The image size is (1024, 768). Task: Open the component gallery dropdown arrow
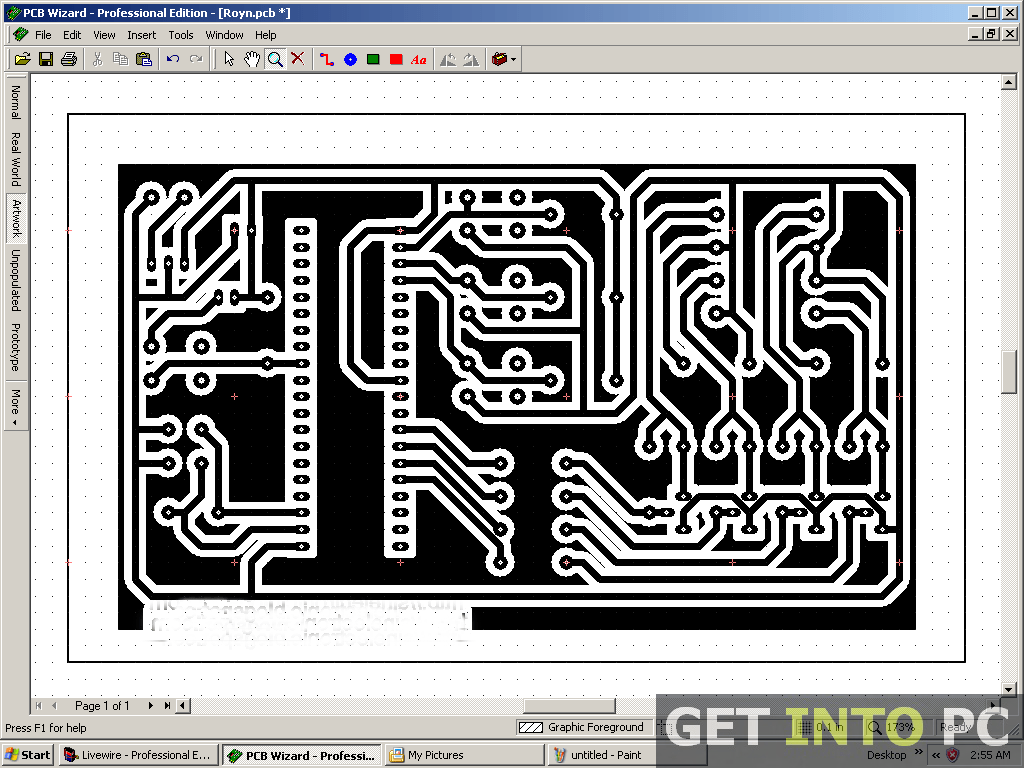pyautogui.click(x=513, y=59)
